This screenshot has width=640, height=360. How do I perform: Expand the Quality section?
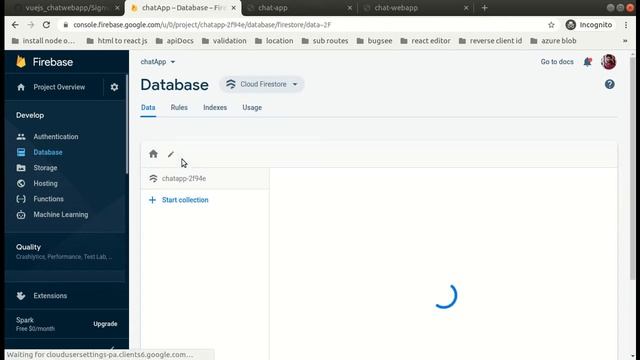[x=65, y=251]
